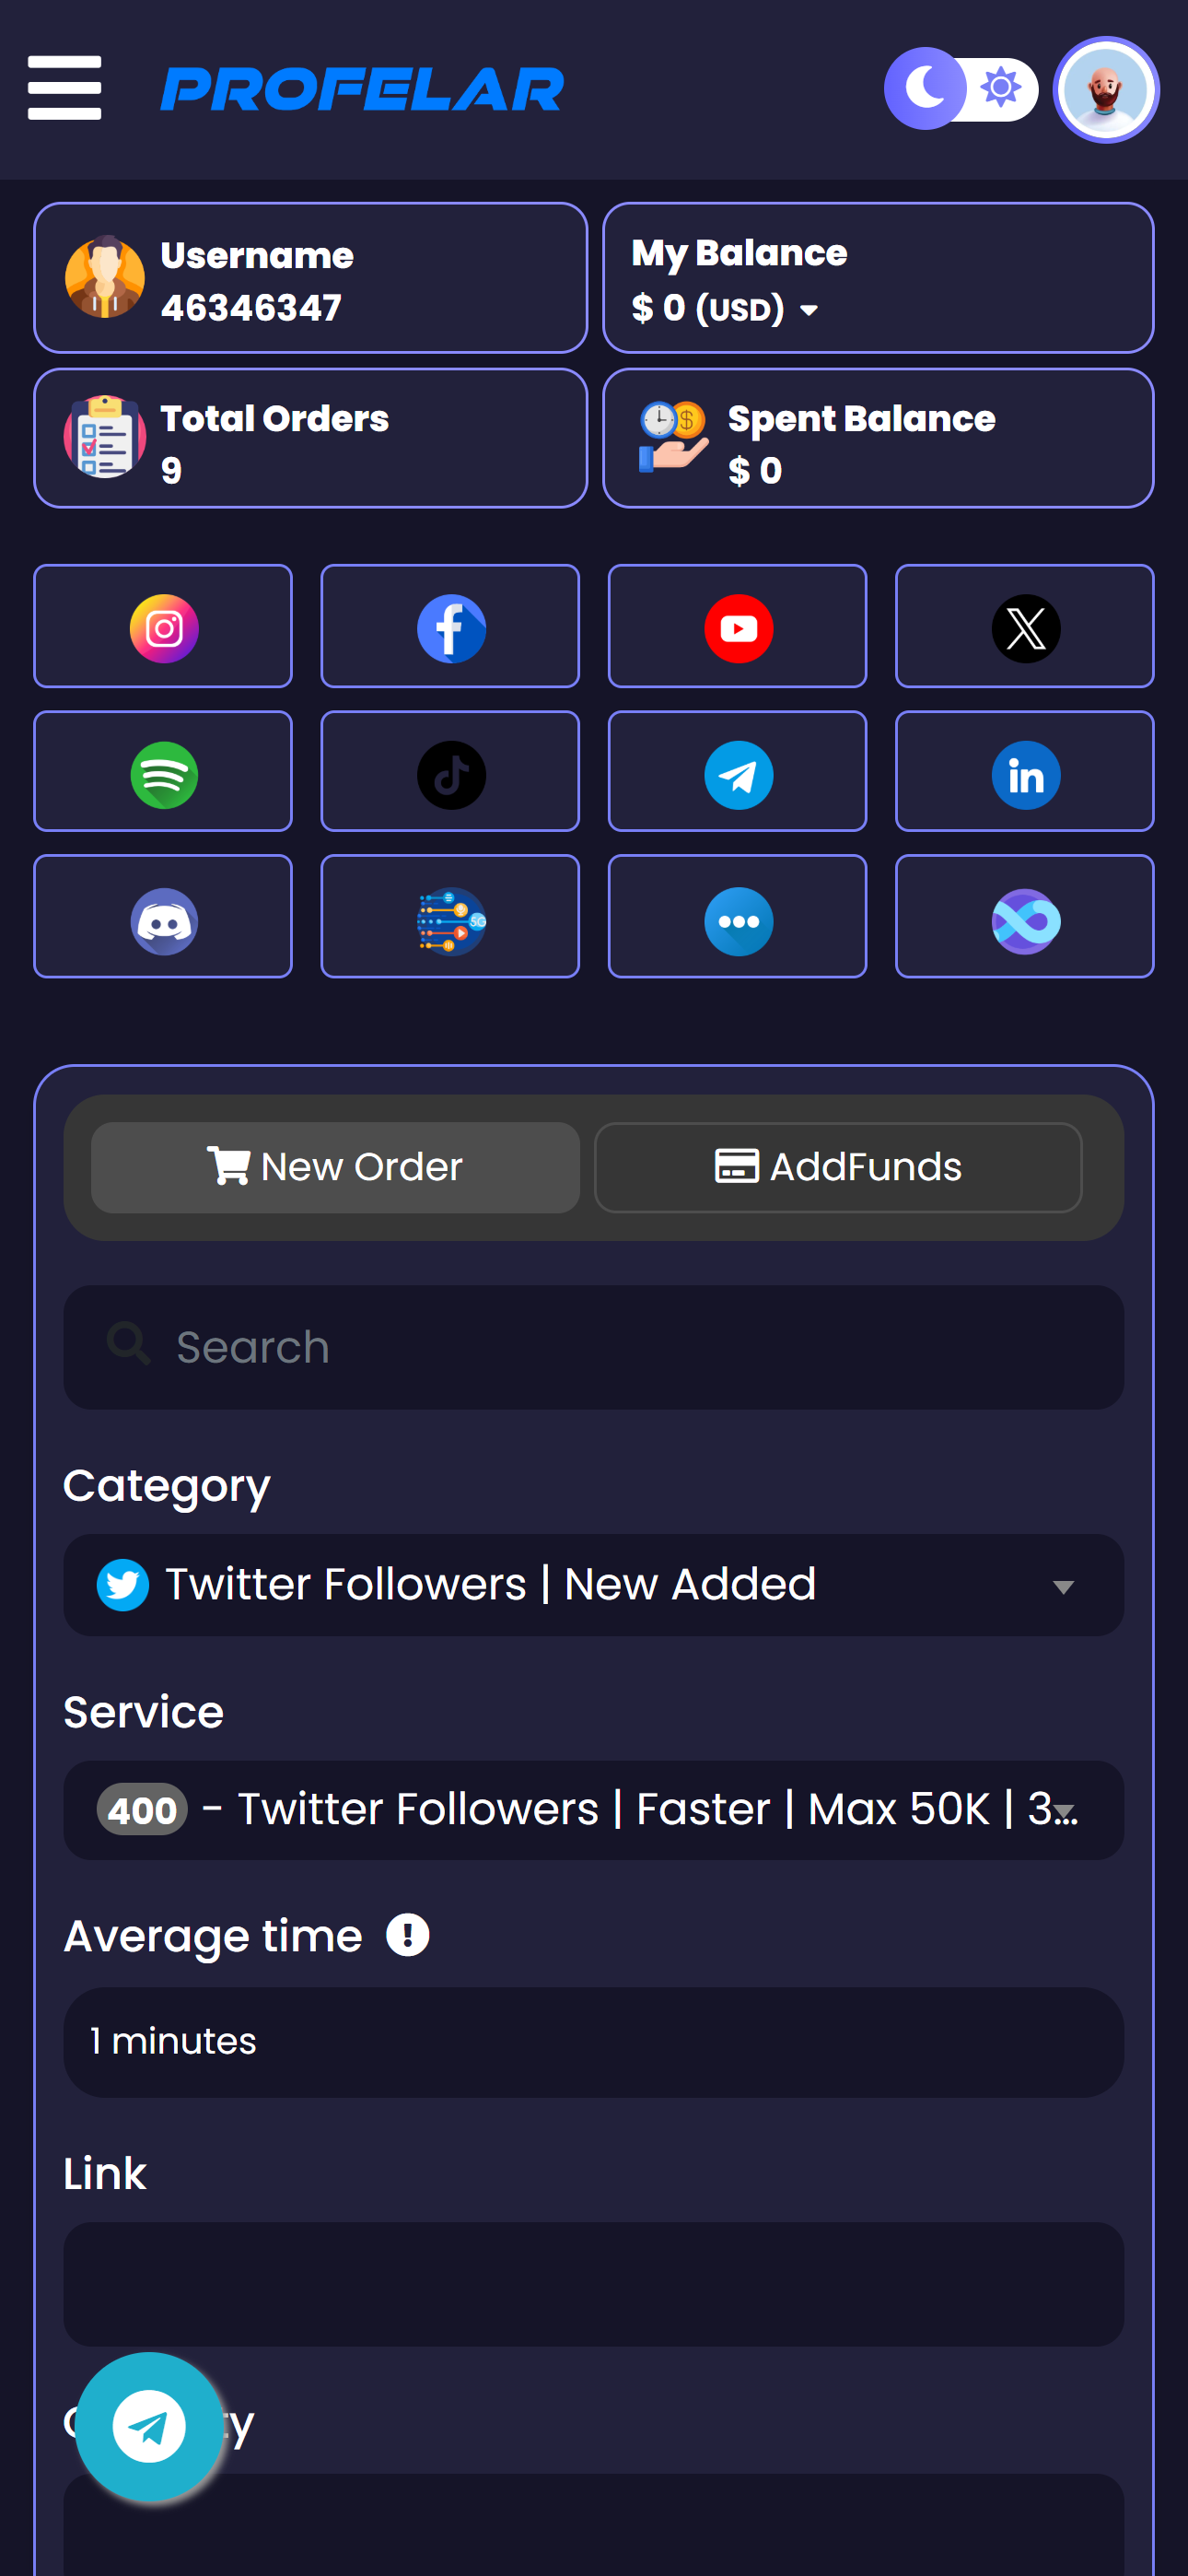The height and width of the screenshot is (2576, 1188).
Task: Expand the Service selection dropdown
Action: [593, 1810]
